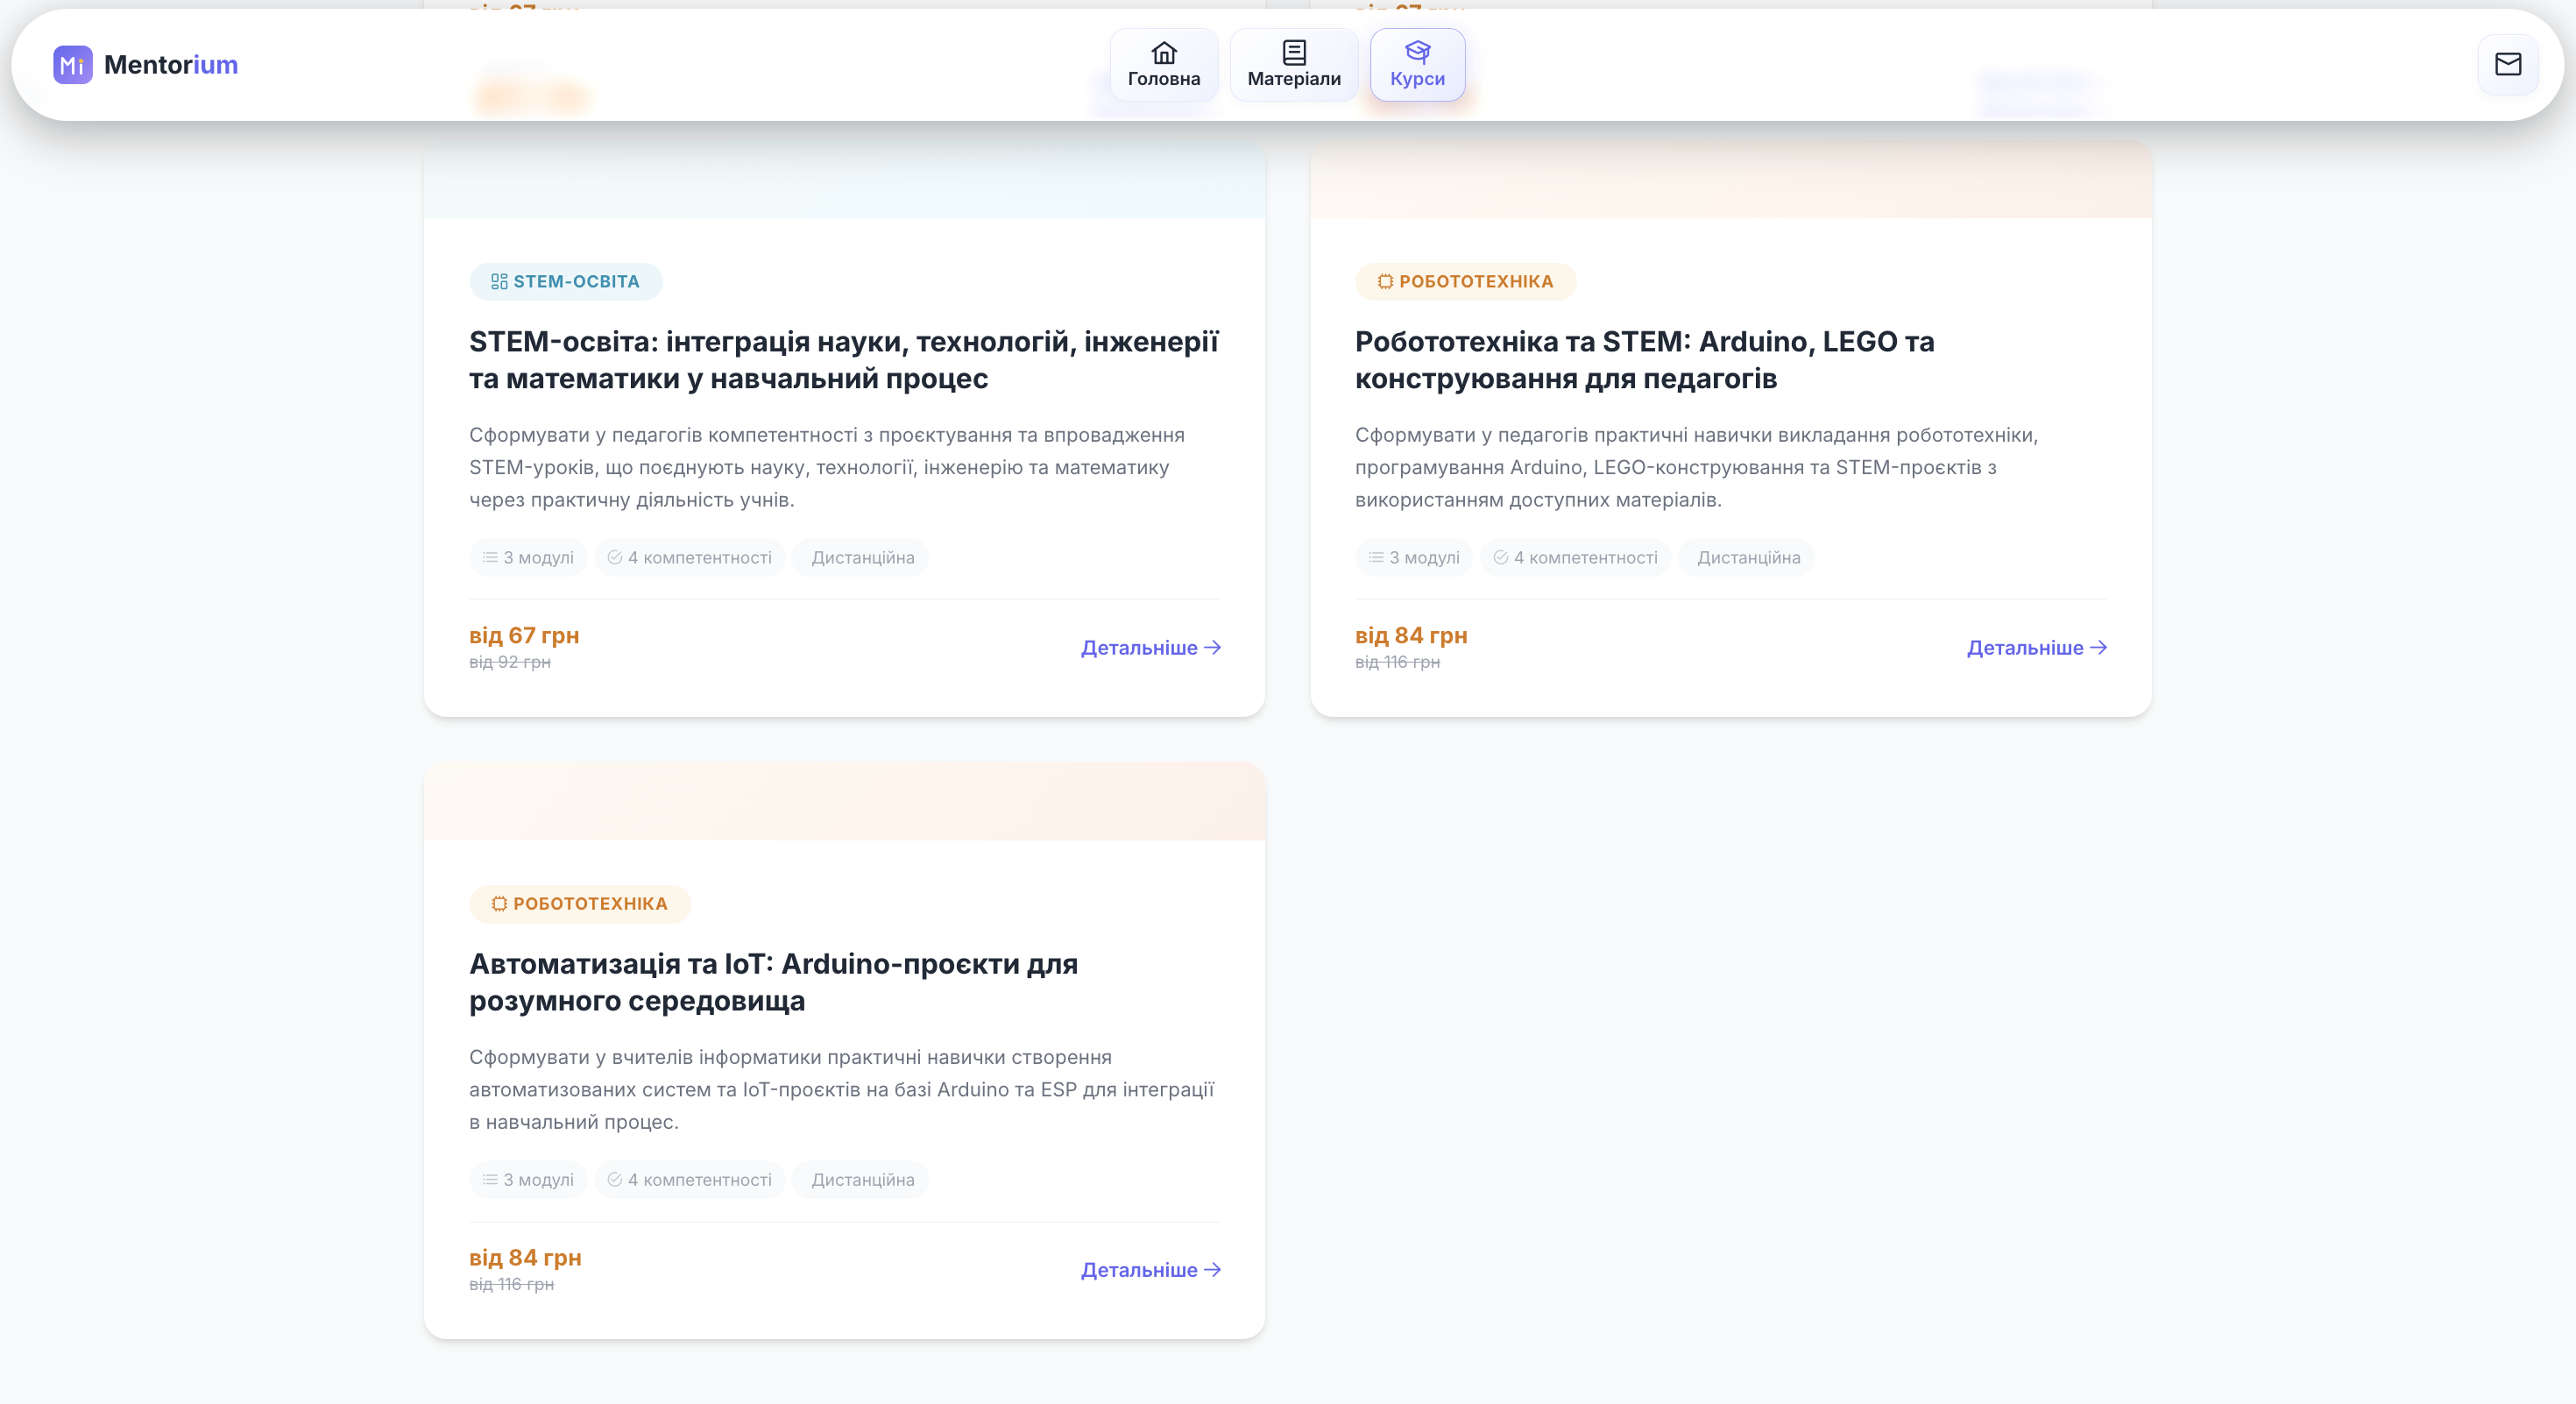Screen dimensions: 2576x1404
Task: Click Робототехніка та STEM course title
Action: (x=1644, y=360)
